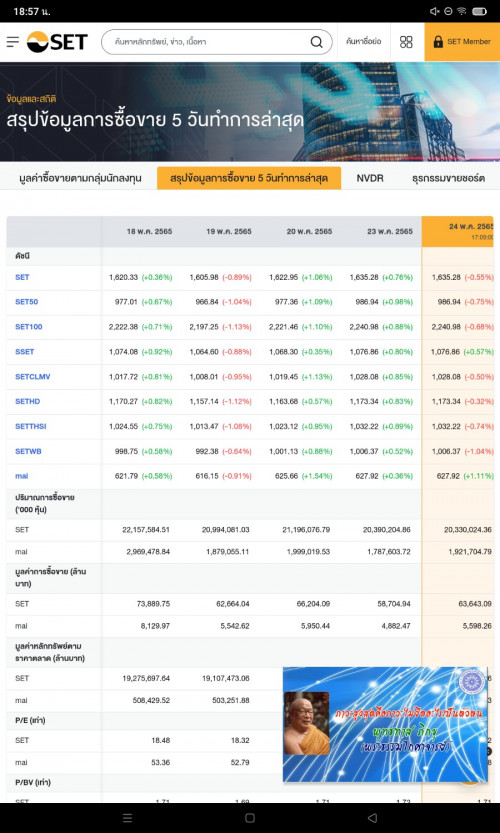Open the SETCLMV index link
This screenshot has width=500, height=833.
(x=32, y=377)
